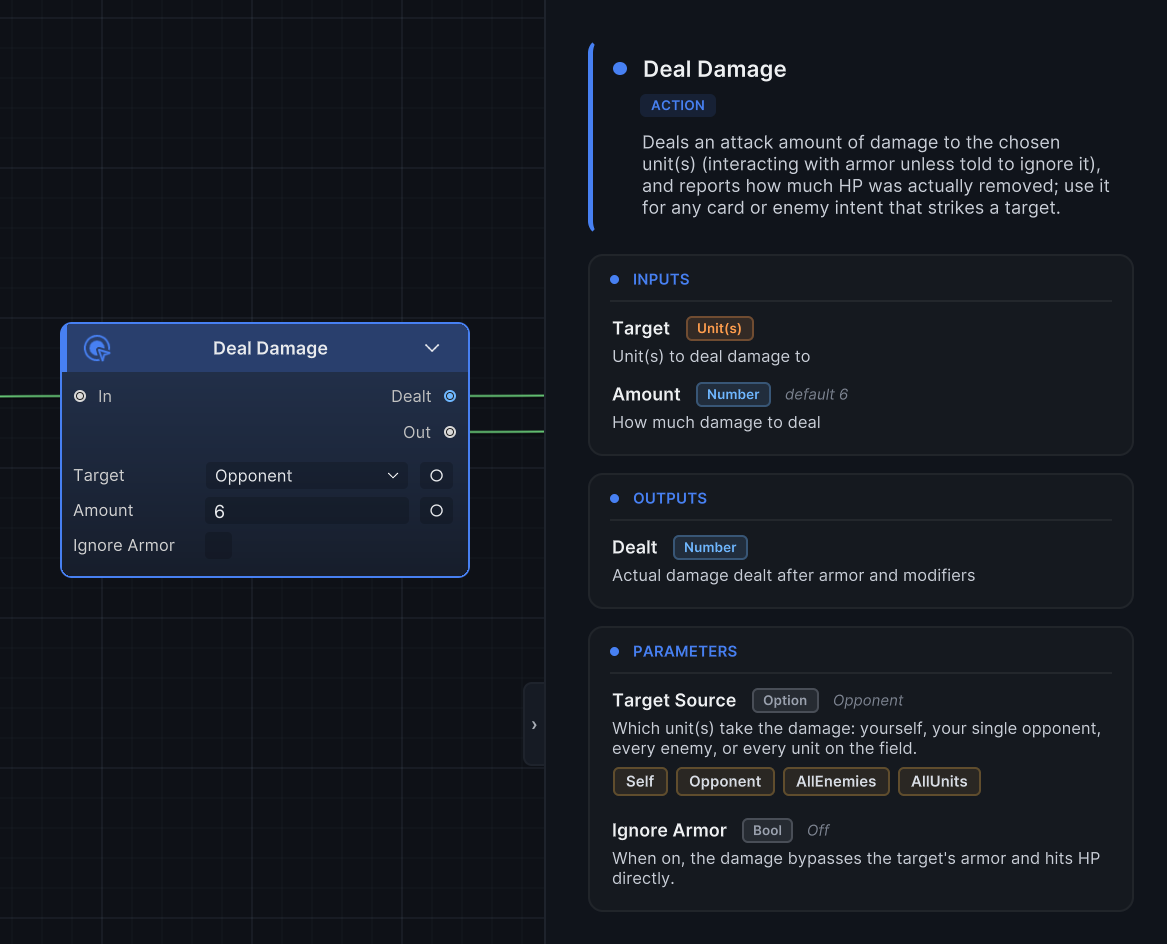This screenshot has height=944, width=1167.
Task: Click the italic 'Opponent' default value text
Action: coord(868,701)
